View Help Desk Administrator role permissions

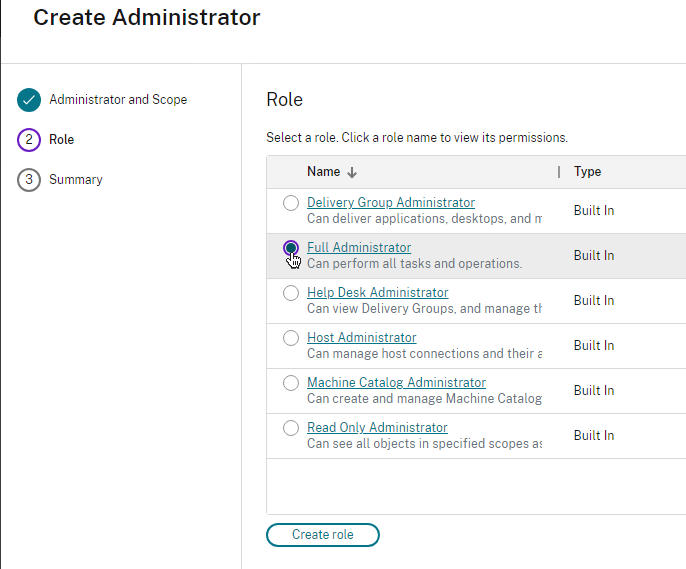[378, 293]
